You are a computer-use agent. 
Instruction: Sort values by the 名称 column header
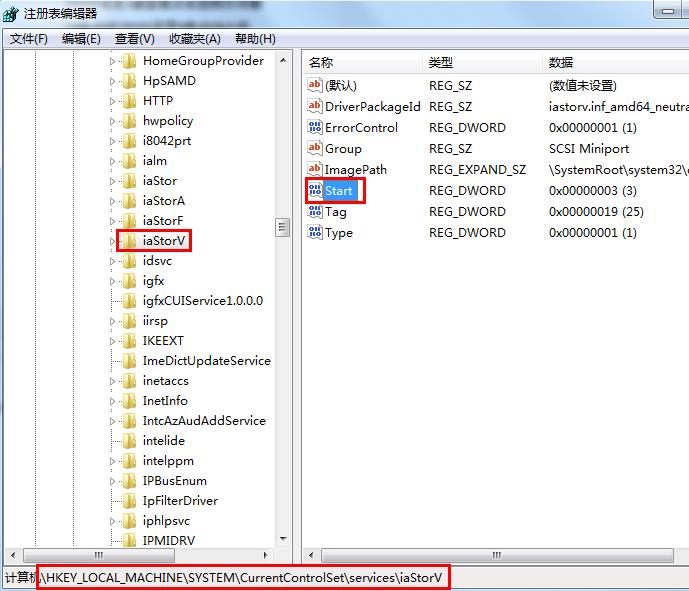click(363, 62)
